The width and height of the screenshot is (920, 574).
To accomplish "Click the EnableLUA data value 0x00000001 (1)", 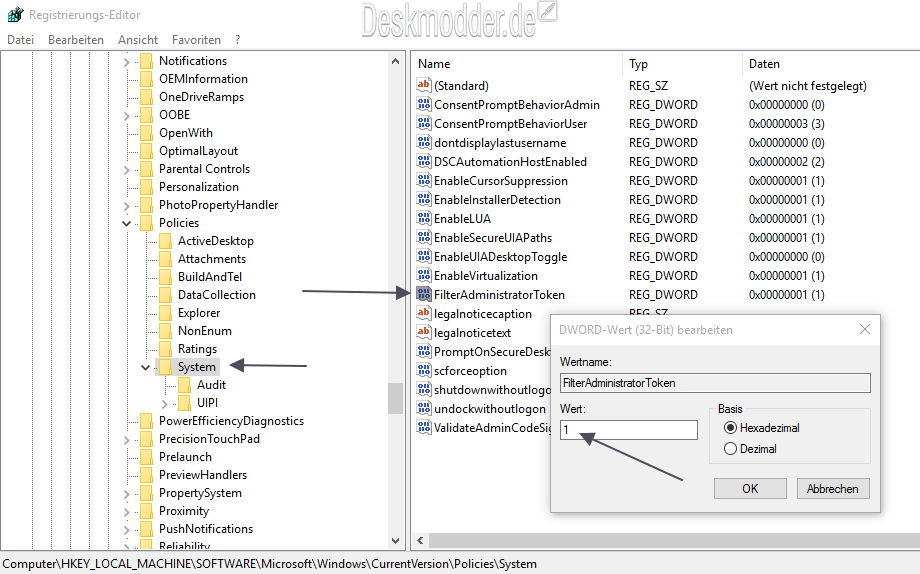I will click(786, 218).
